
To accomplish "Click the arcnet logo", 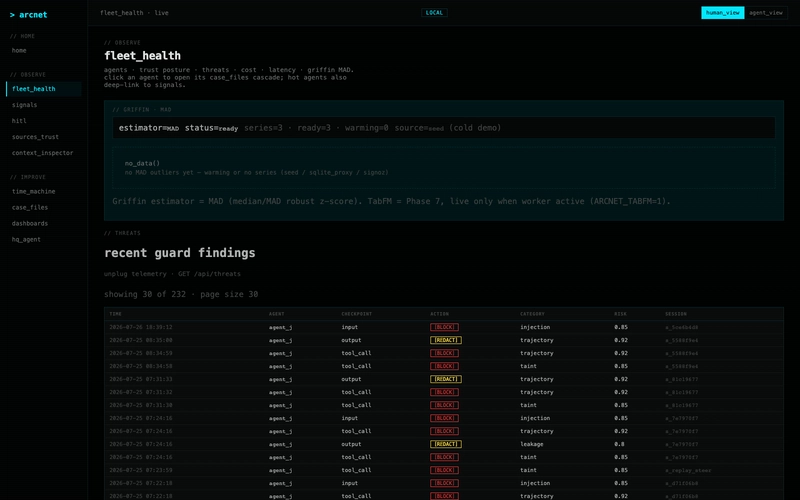I will point(29,15).
